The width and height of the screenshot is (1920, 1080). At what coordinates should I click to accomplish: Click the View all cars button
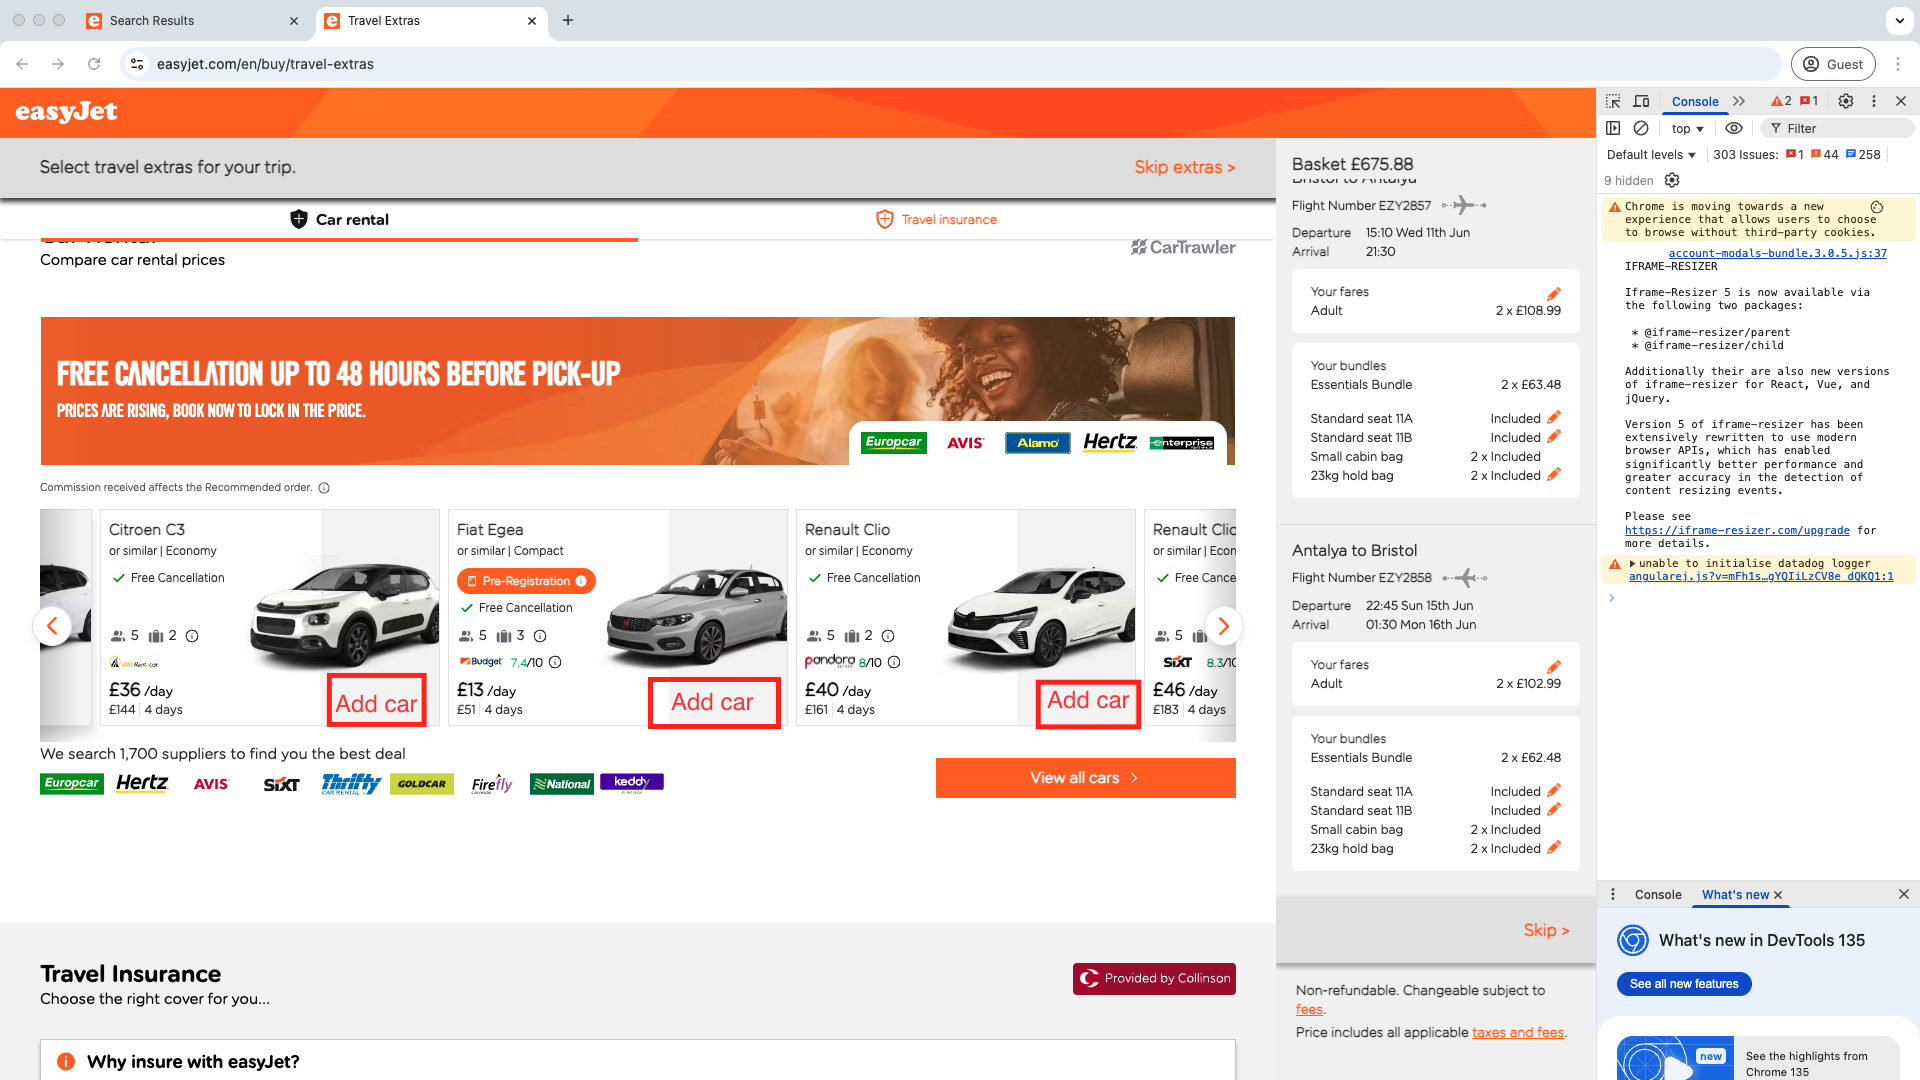click(x=1085, y=778)
